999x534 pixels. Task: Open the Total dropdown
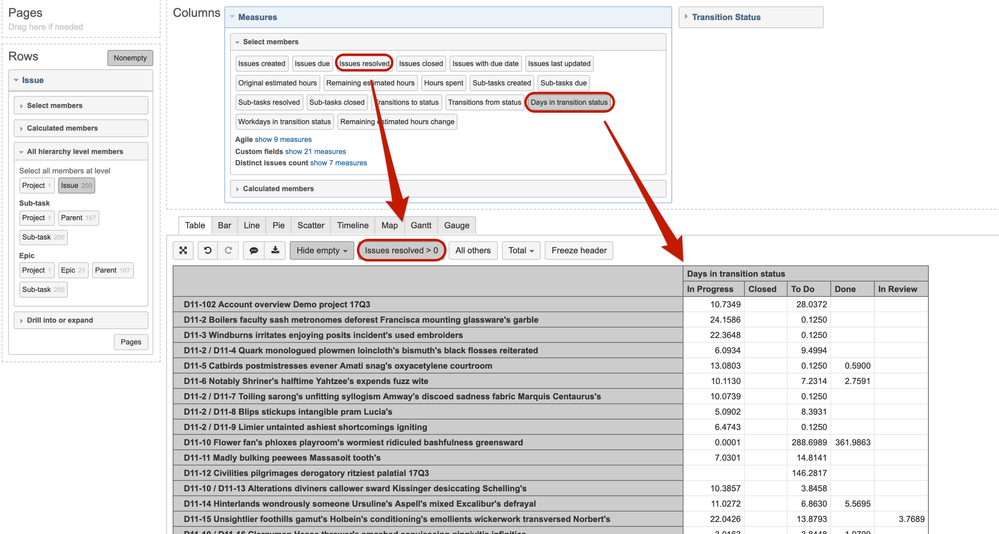[521, 250]
